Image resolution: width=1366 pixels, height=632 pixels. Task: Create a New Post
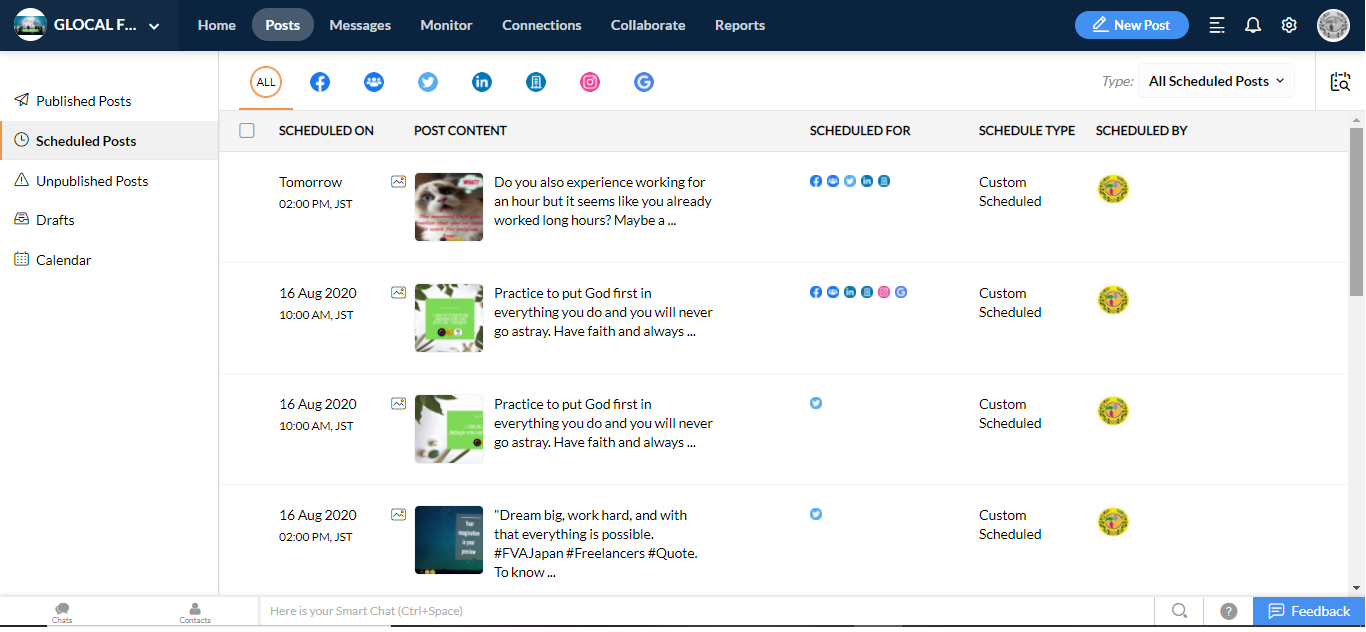coord(1131,25)
